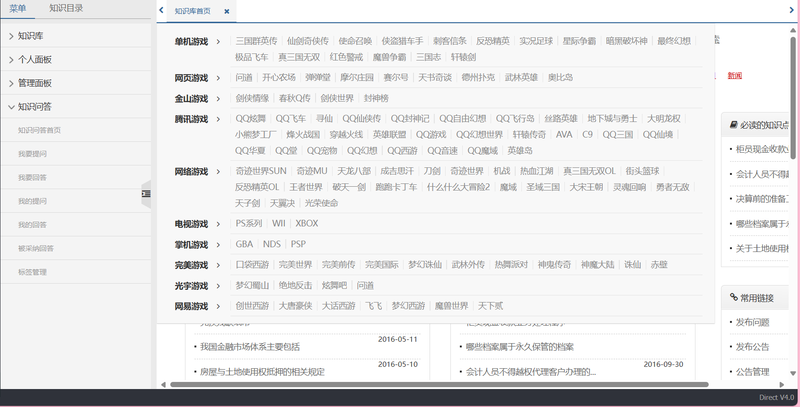Click the link icon beside 常用链接
The height and width of the screenshot is (407, 800).
pyautogui.click(x=733, y=297)
